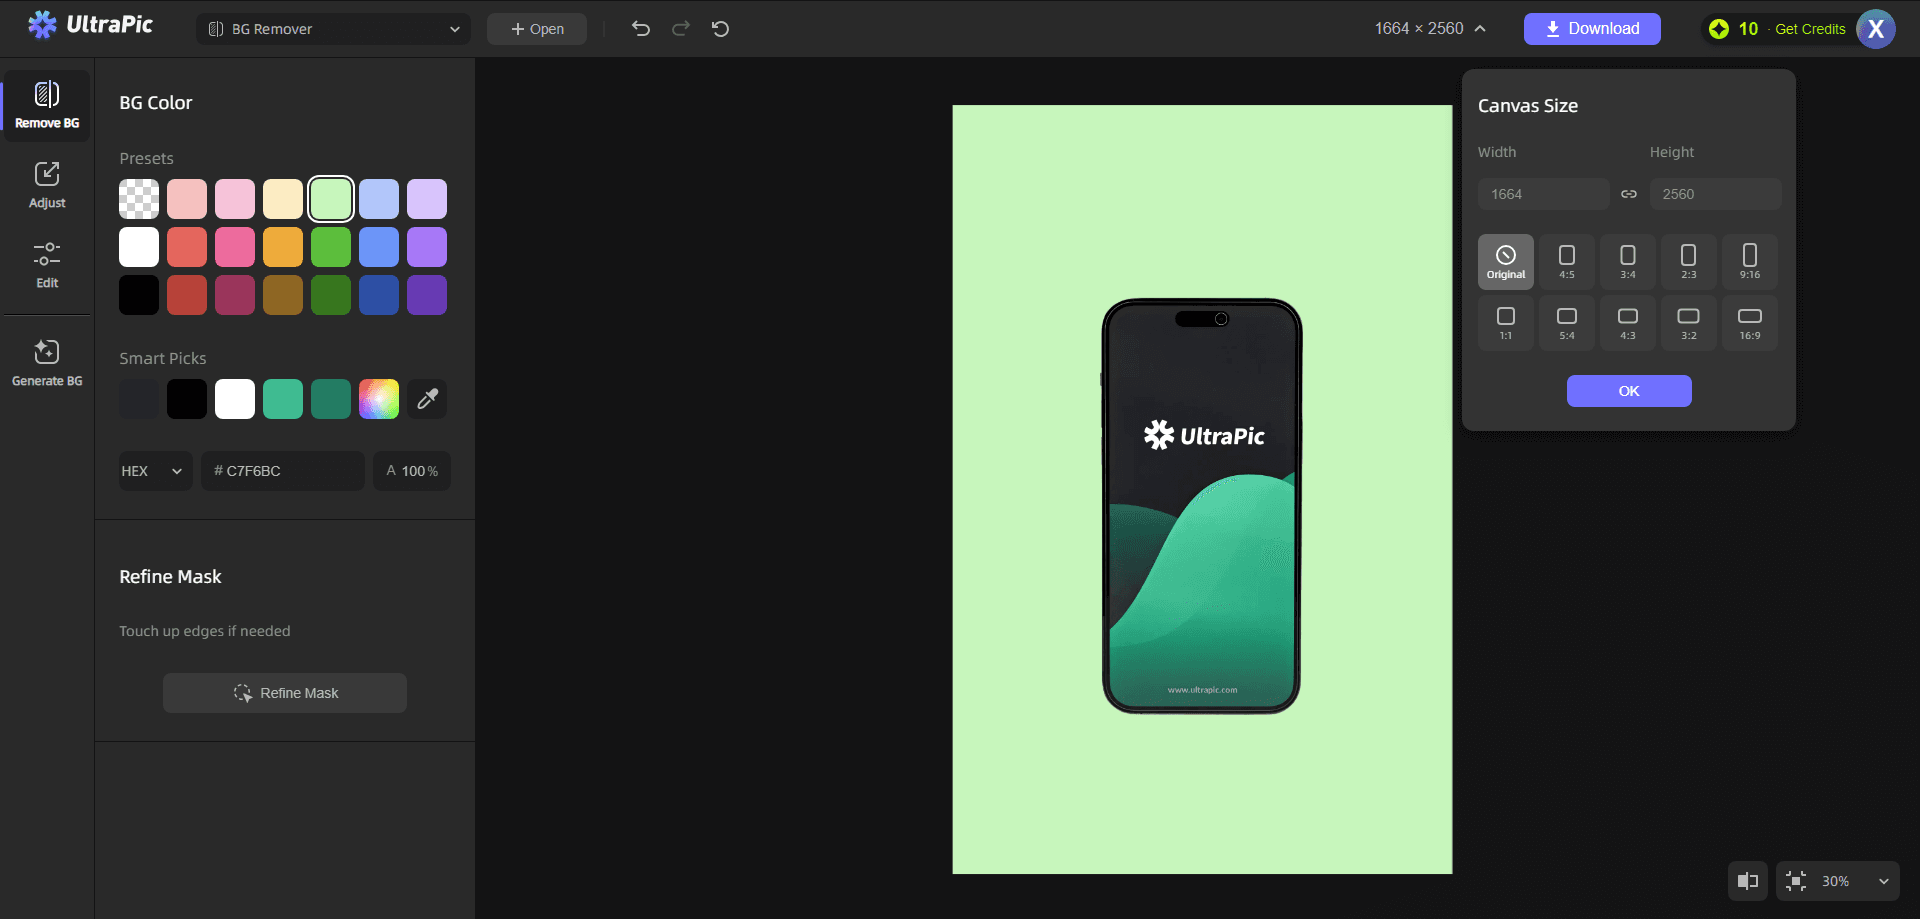
Task: Click the hex color code field
Action: coord(283,471)
